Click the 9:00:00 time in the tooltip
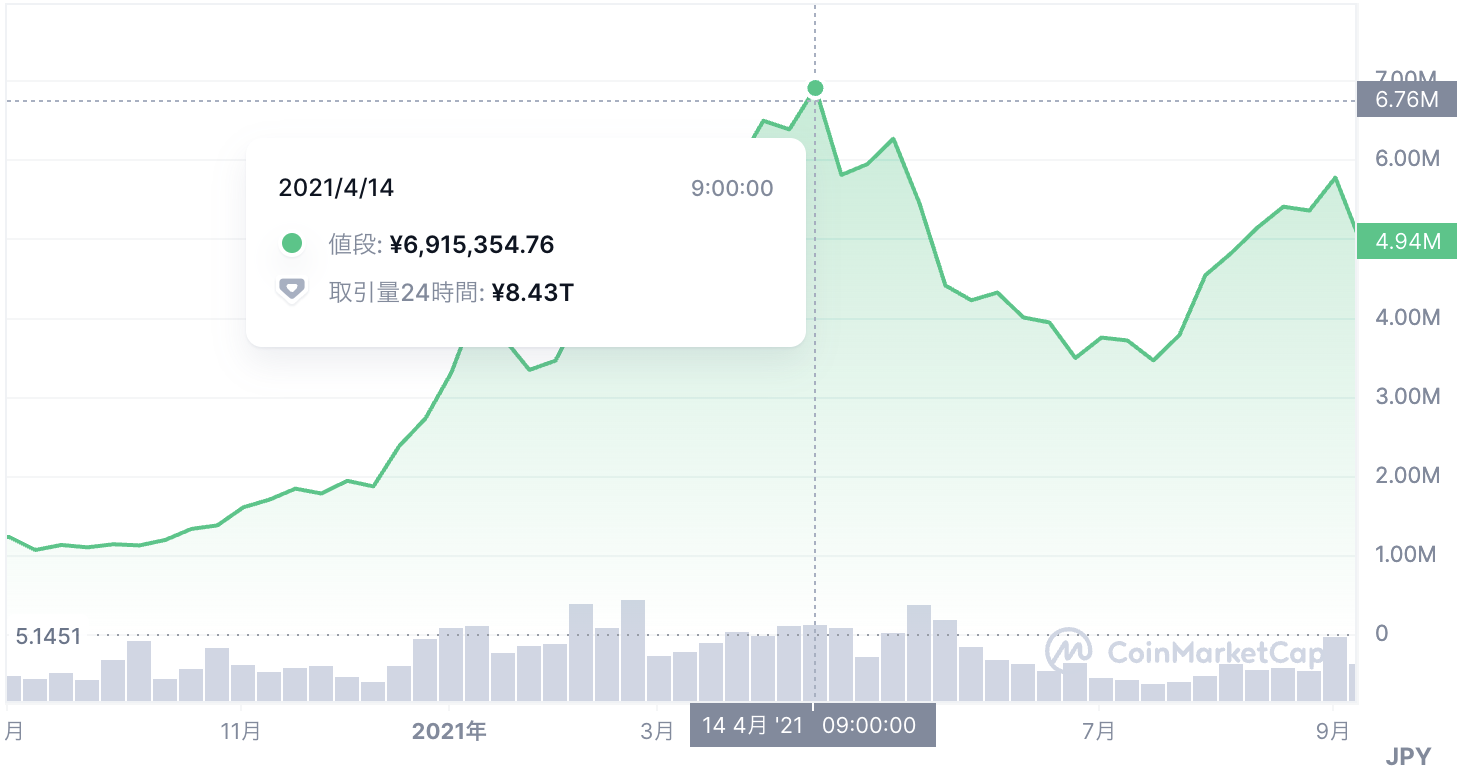The width and height of the screenshot is (1466, 778). click(x=732, y=188)
